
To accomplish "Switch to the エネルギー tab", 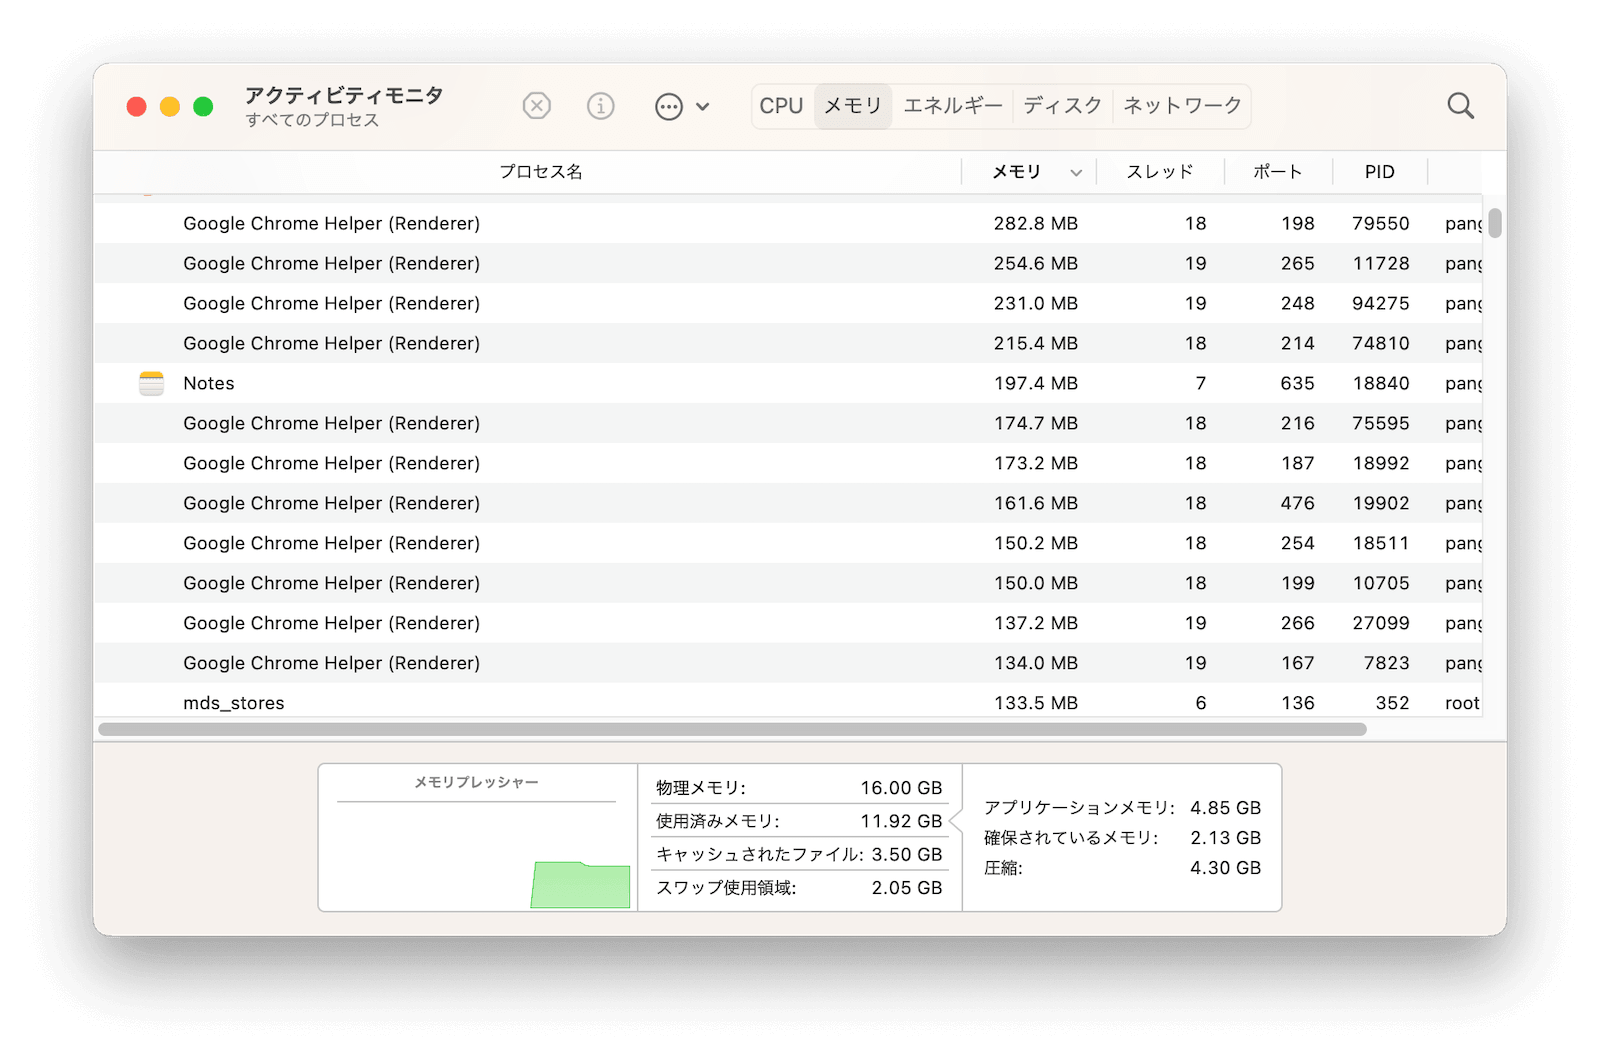I will pos(953,105).
